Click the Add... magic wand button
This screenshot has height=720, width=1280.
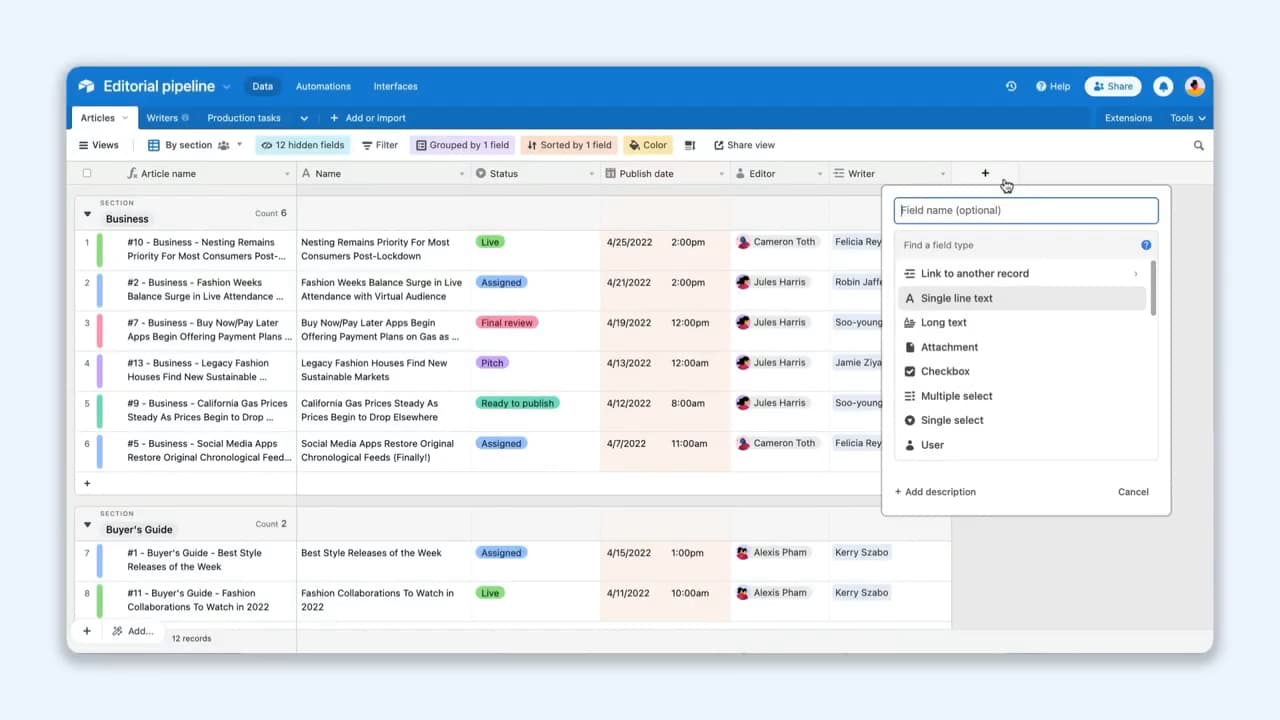(133, 631)
